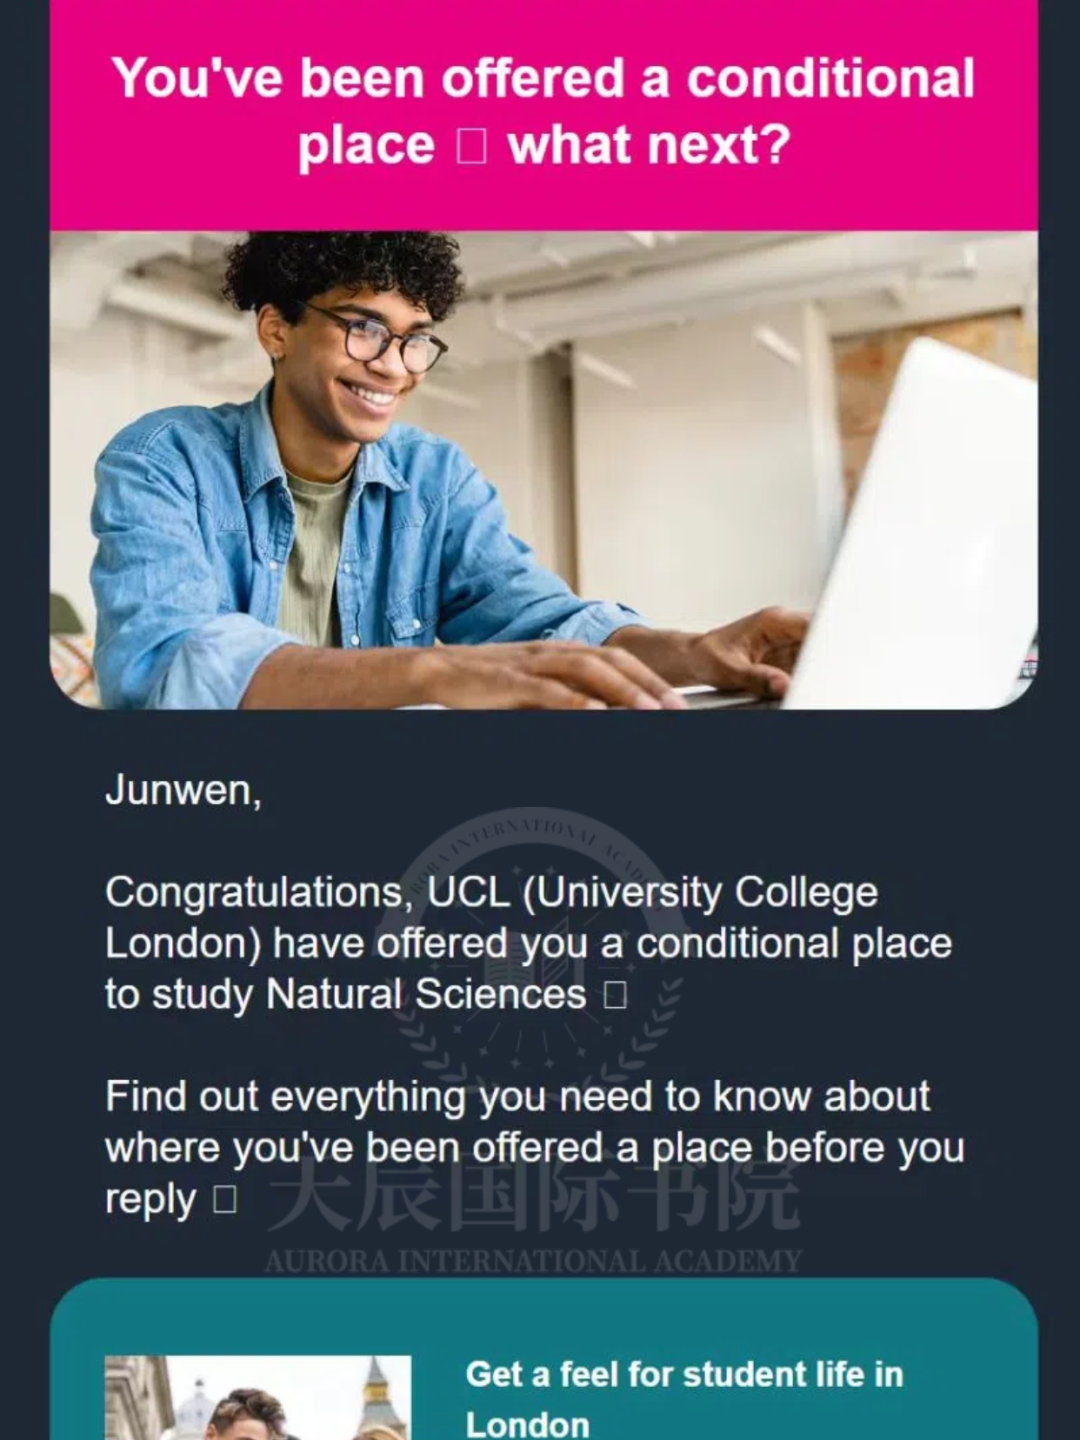Click the emoji box after the word reply

click(x=225, y=1199)
